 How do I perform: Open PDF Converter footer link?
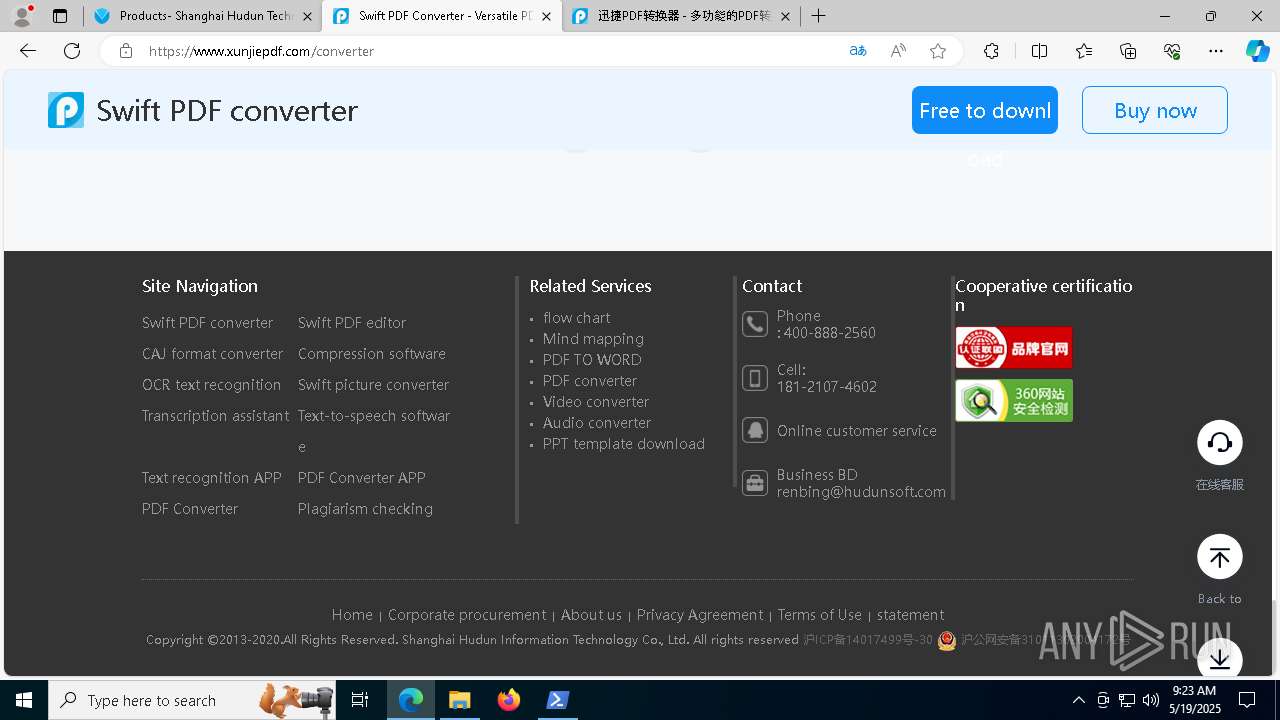190,509
